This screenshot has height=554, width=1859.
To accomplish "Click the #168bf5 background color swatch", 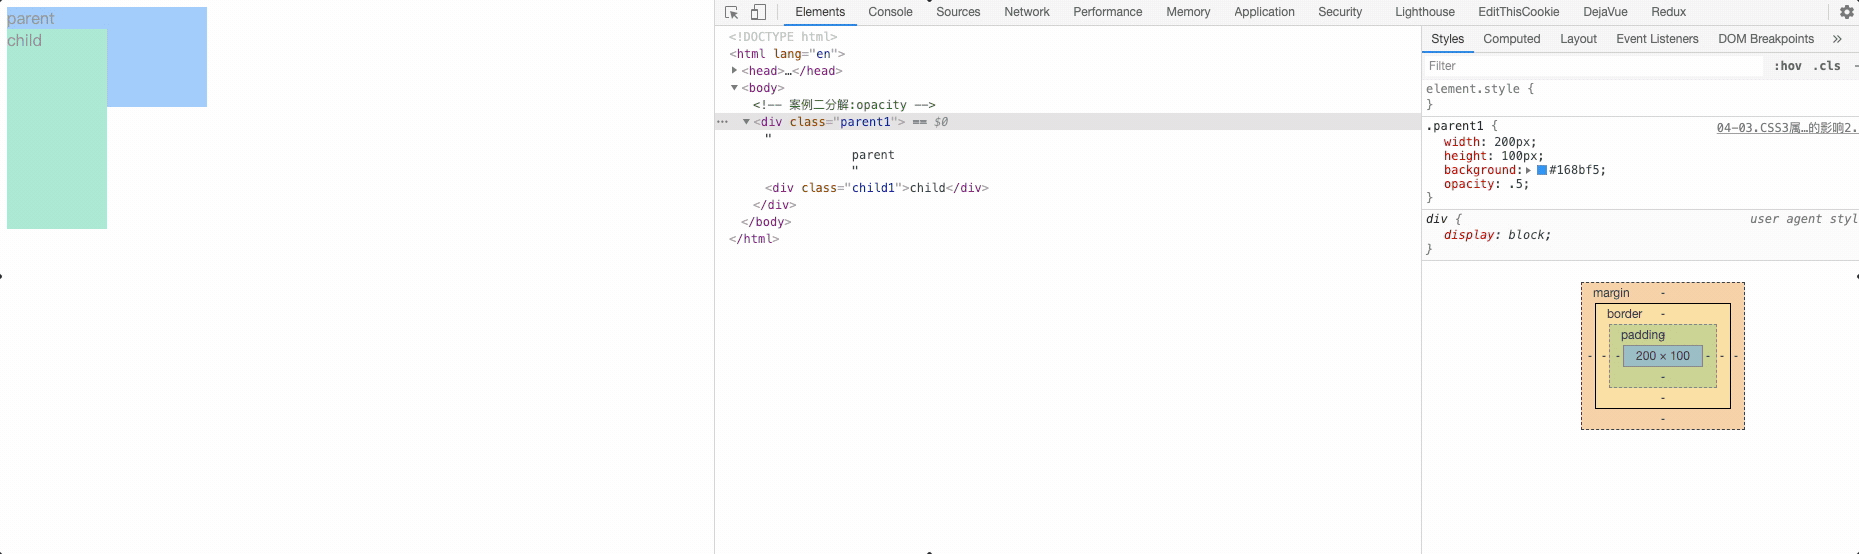I will [1542, 170].
